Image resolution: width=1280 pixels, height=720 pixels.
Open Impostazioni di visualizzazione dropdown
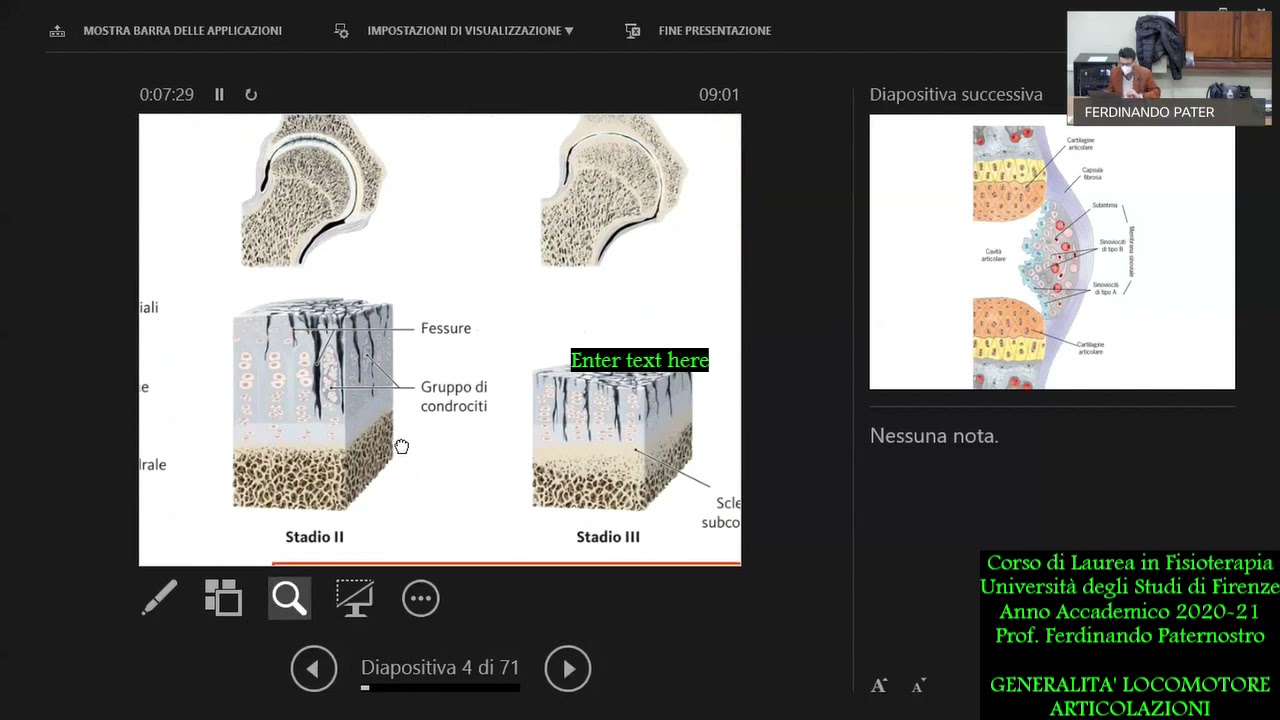click(x=454, y=31)
